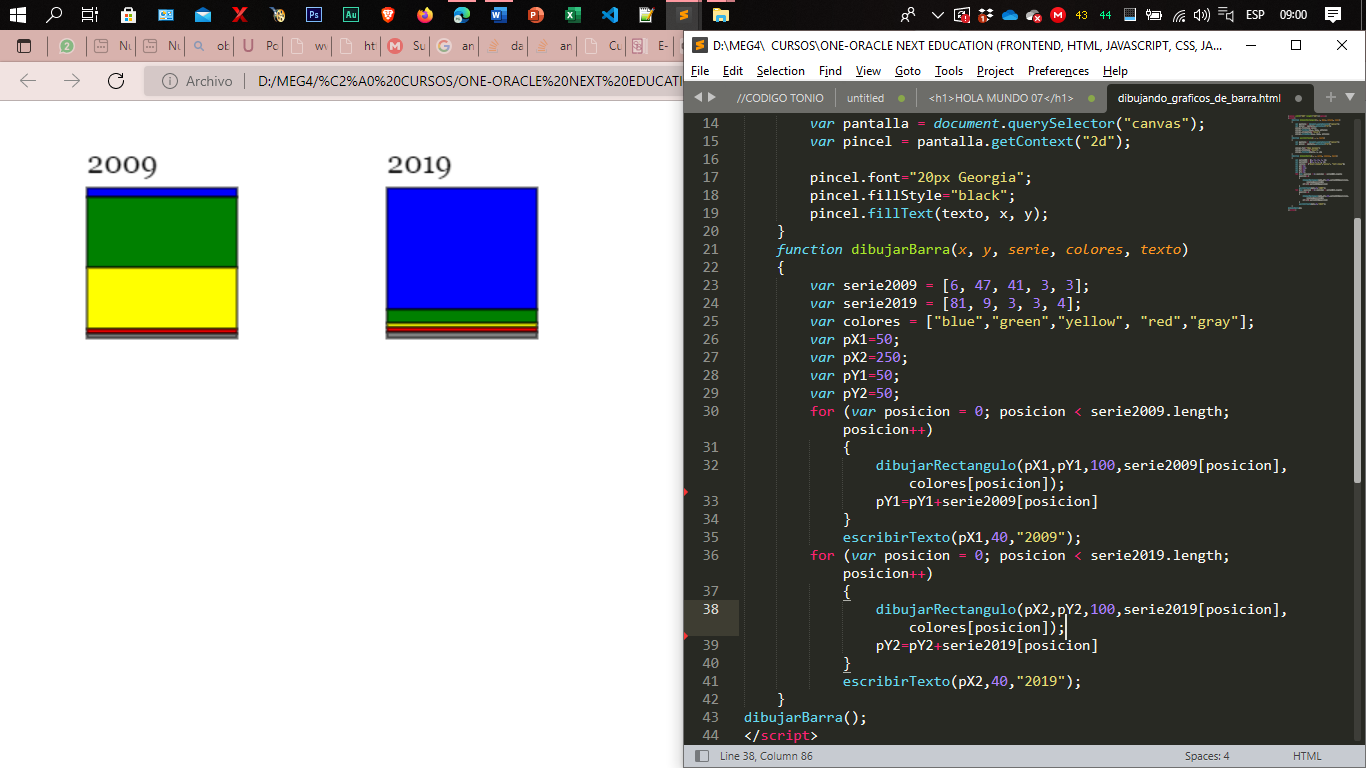Switch to the WhatsApp Edge tab
This screenshot has width=1366, height=768.
point(67,46)
